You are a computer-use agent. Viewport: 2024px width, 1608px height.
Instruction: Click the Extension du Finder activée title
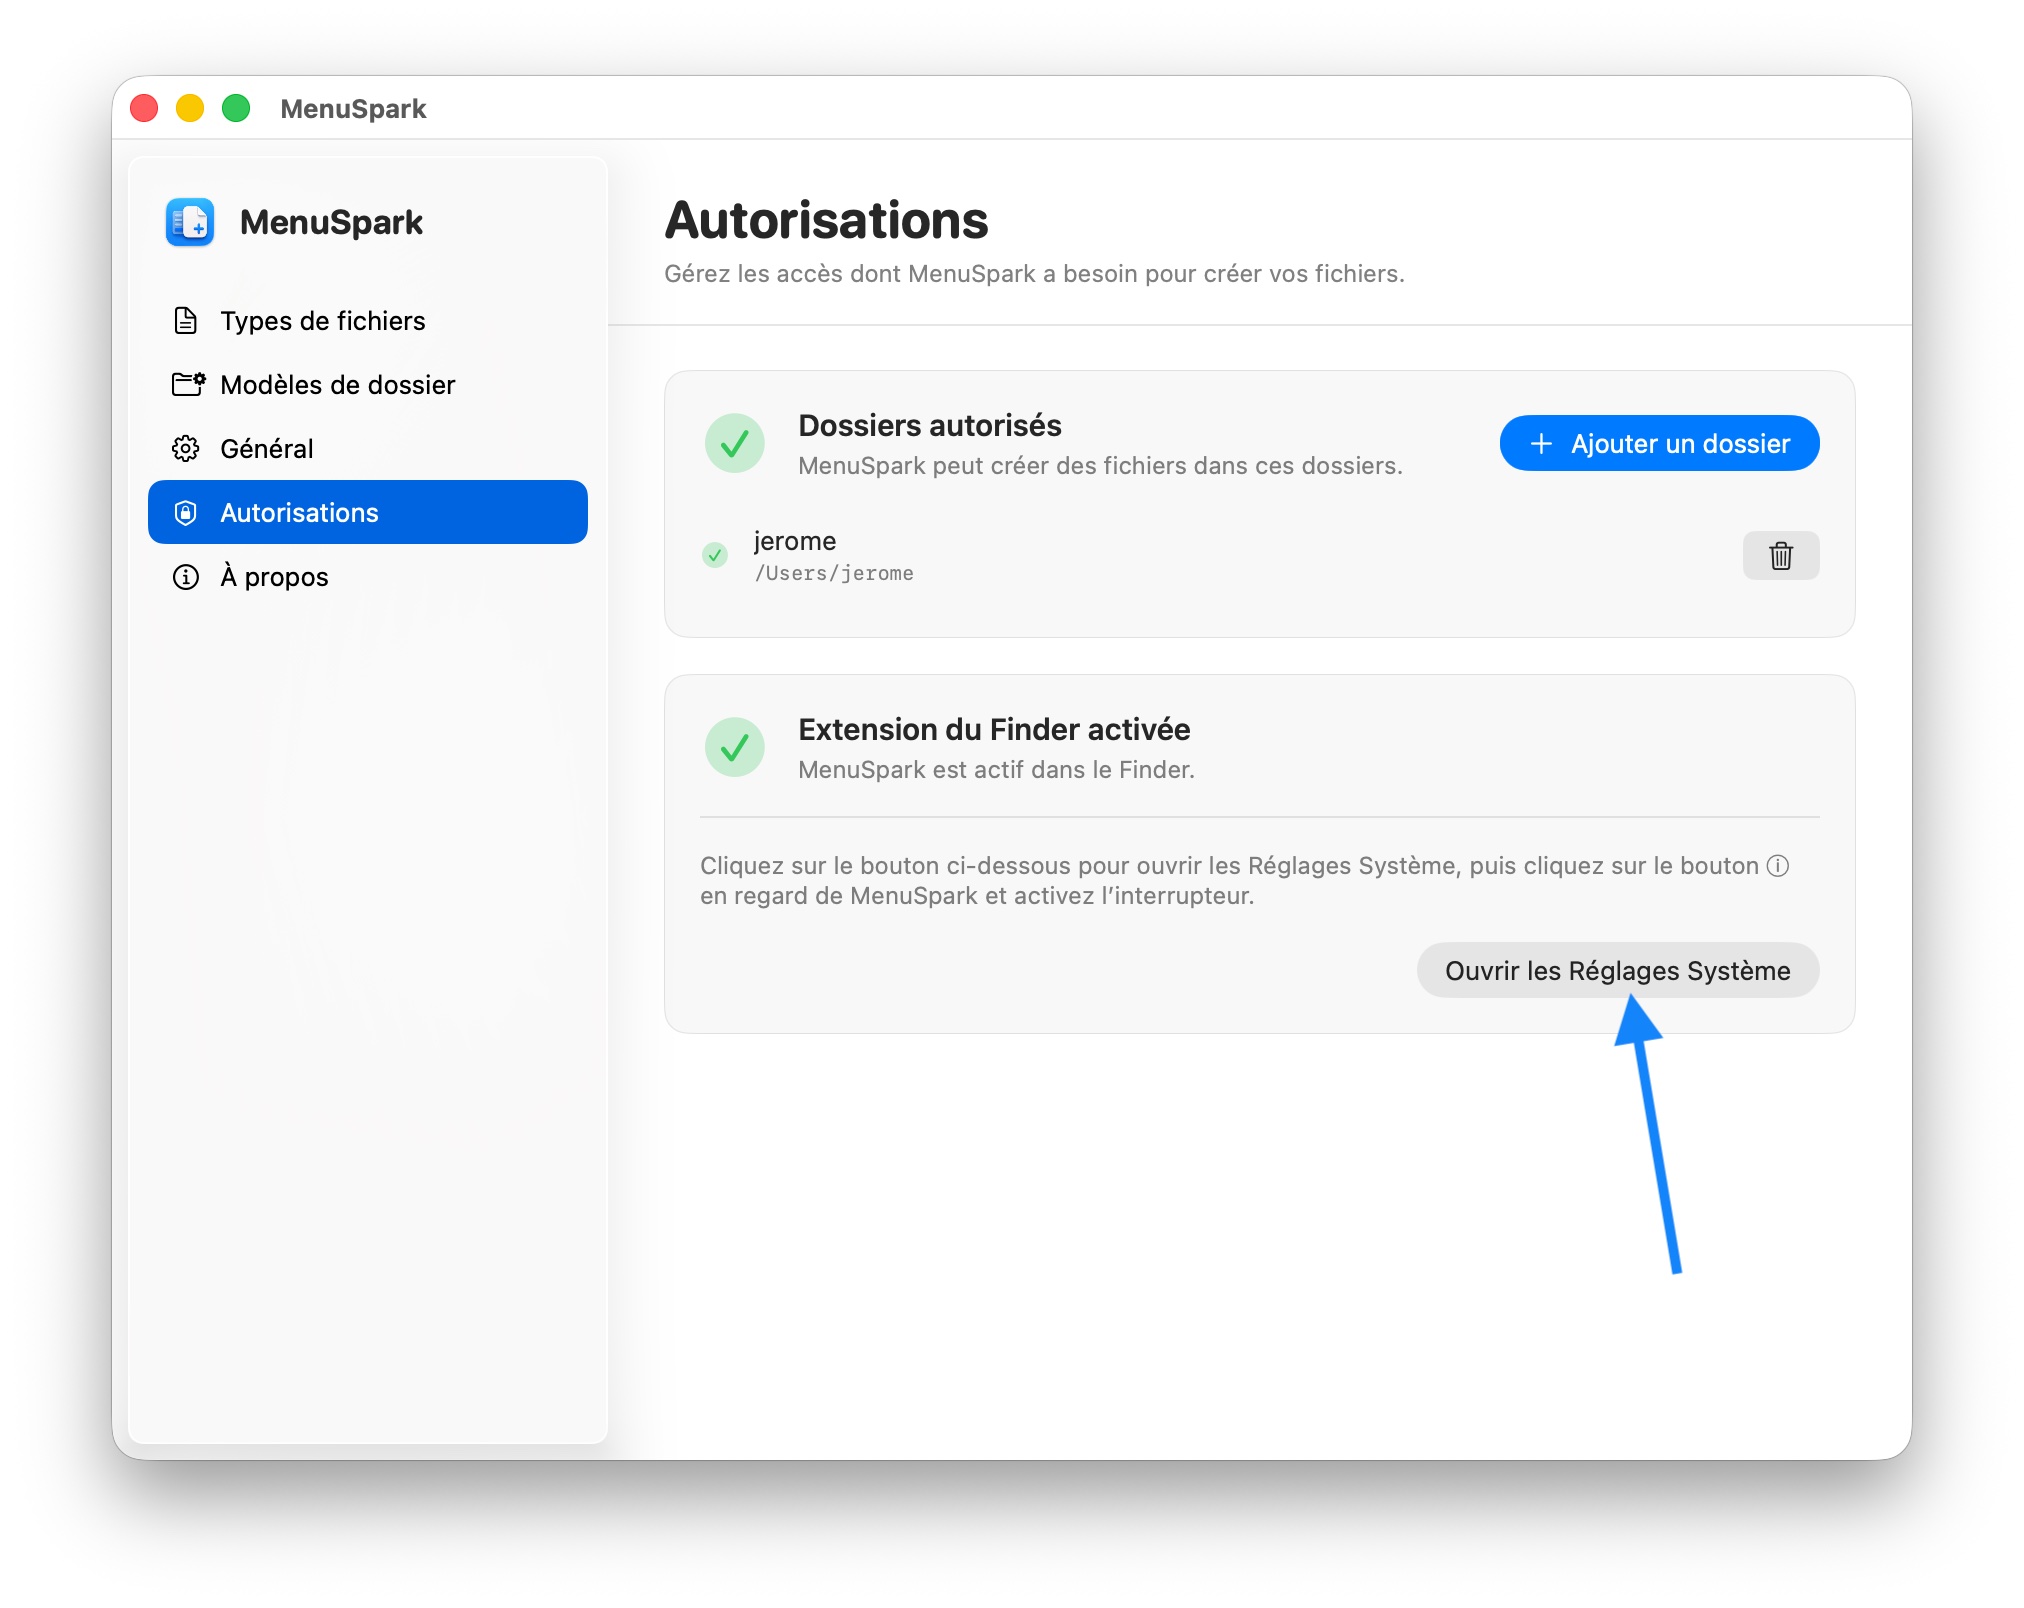(994, 730)
